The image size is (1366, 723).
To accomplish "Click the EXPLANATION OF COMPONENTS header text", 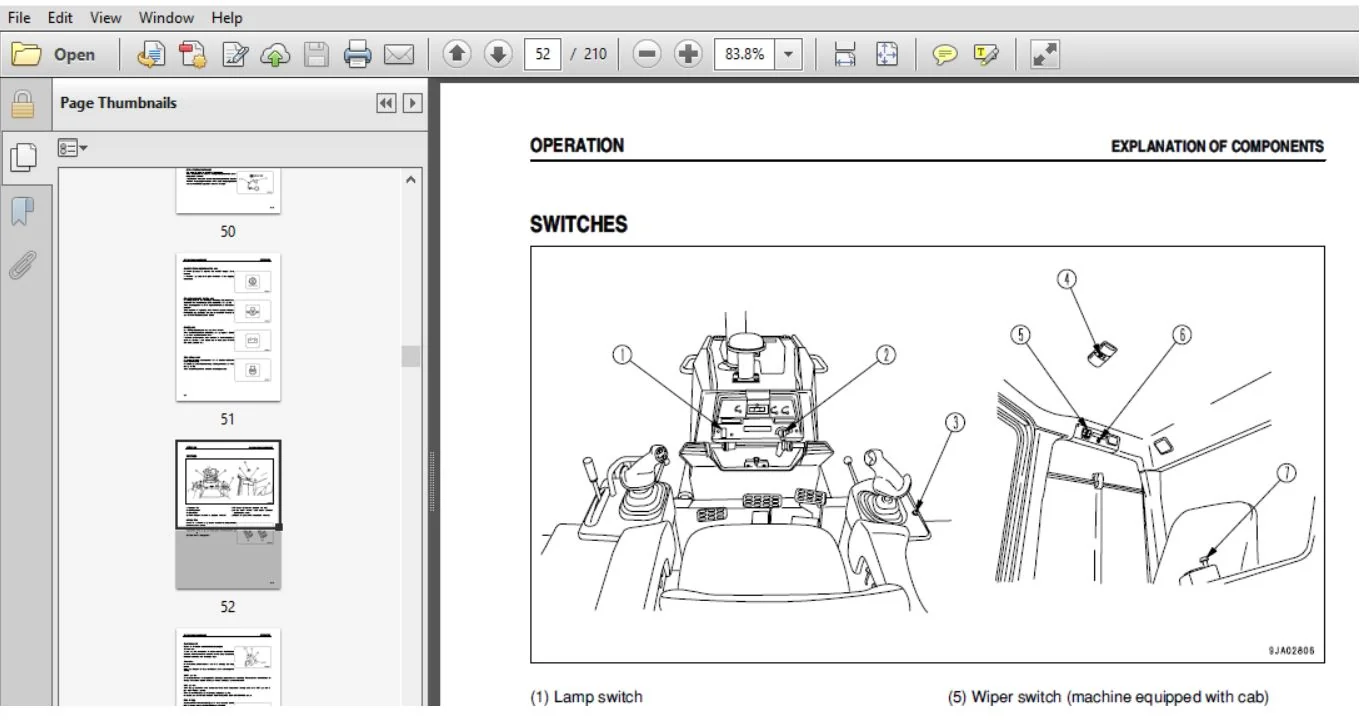I will pyautogui.click(x=1217, y=146).
